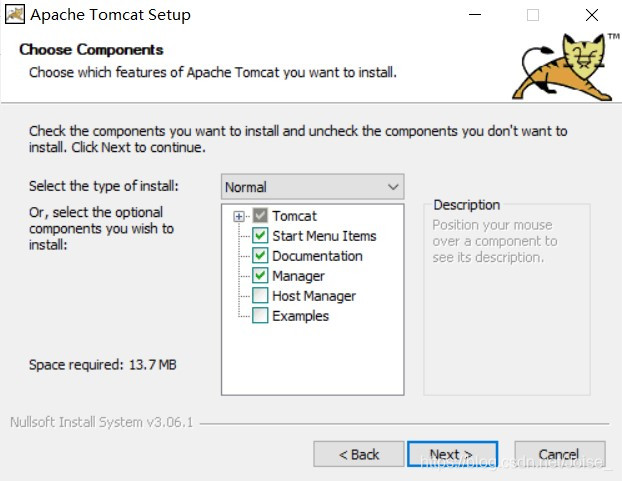This screenshot has height=481, width=622.
Task: Click the Apache Tomcat title bar icon
Action: pos(15,15)
